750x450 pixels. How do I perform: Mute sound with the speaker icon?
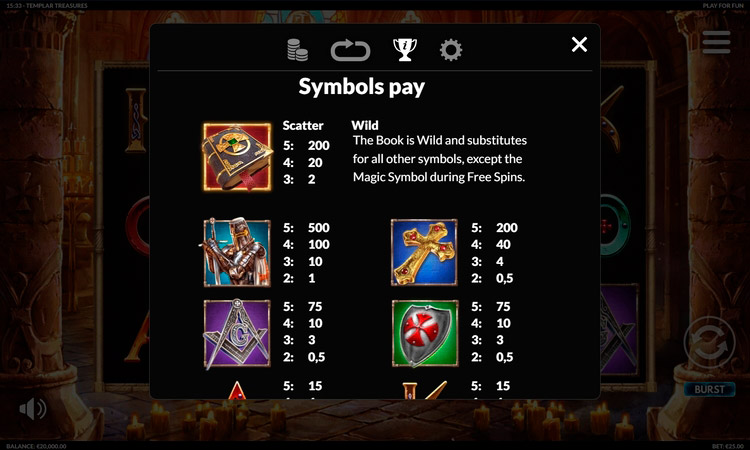tap(33, 409)
